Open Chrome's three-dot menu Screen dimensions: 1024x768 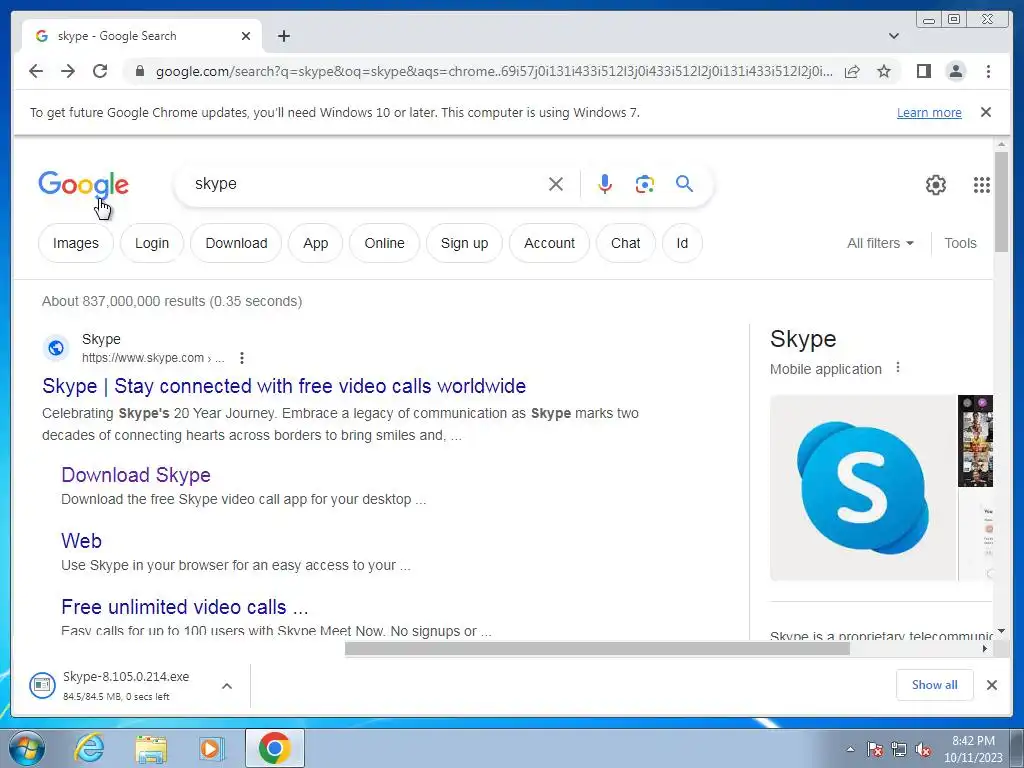tap(988, 71)
